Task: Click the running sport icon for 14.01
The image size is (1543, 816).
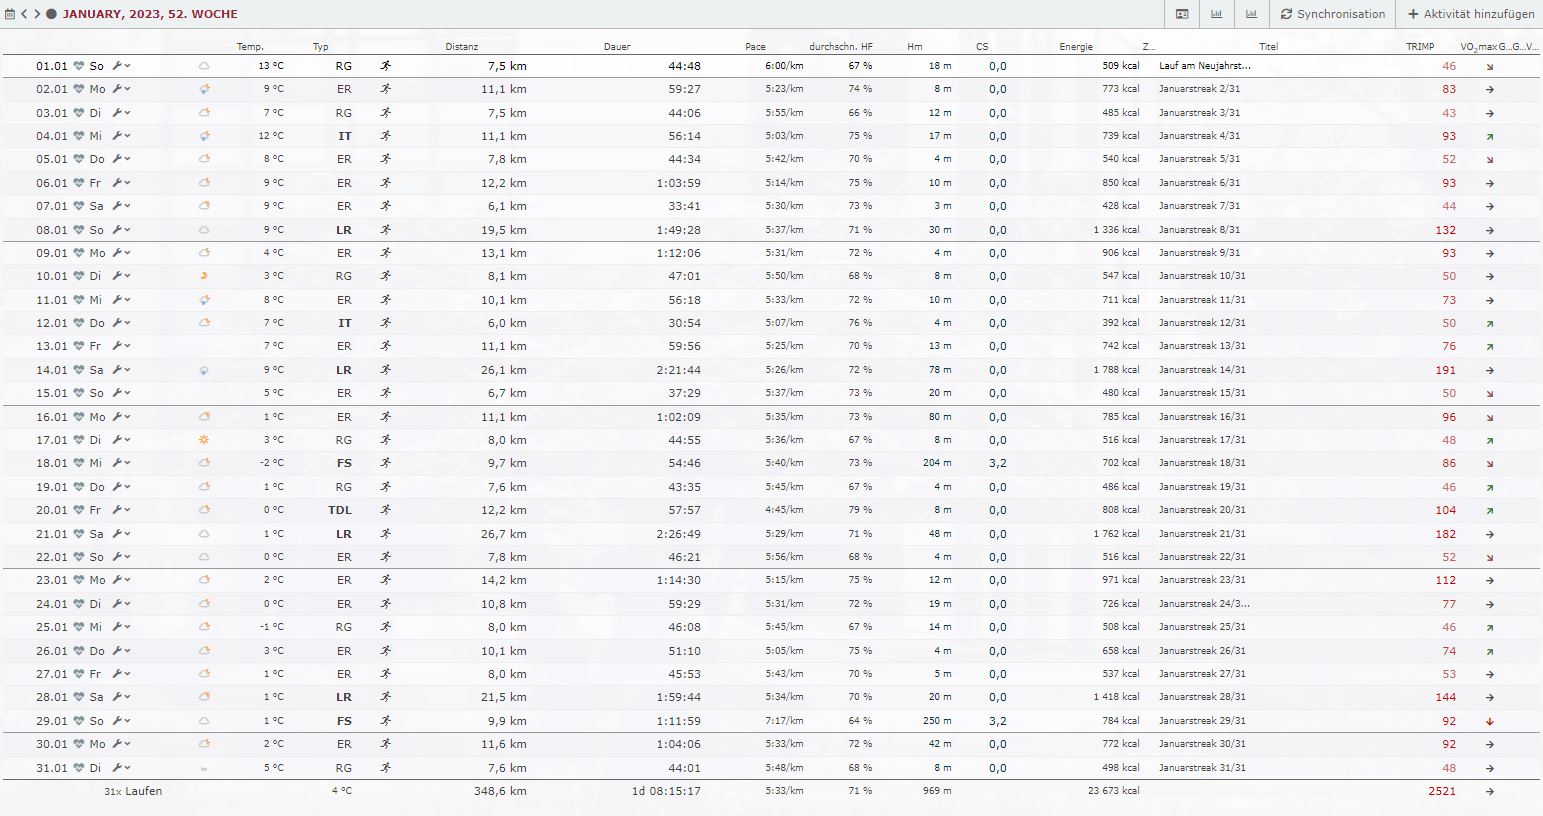Action: click(385, 370)
